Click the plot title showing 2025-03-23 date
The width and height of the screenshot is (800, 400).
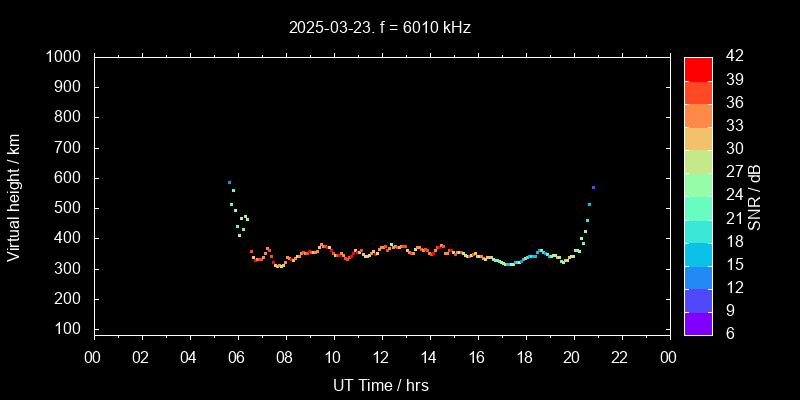point(379,28)
